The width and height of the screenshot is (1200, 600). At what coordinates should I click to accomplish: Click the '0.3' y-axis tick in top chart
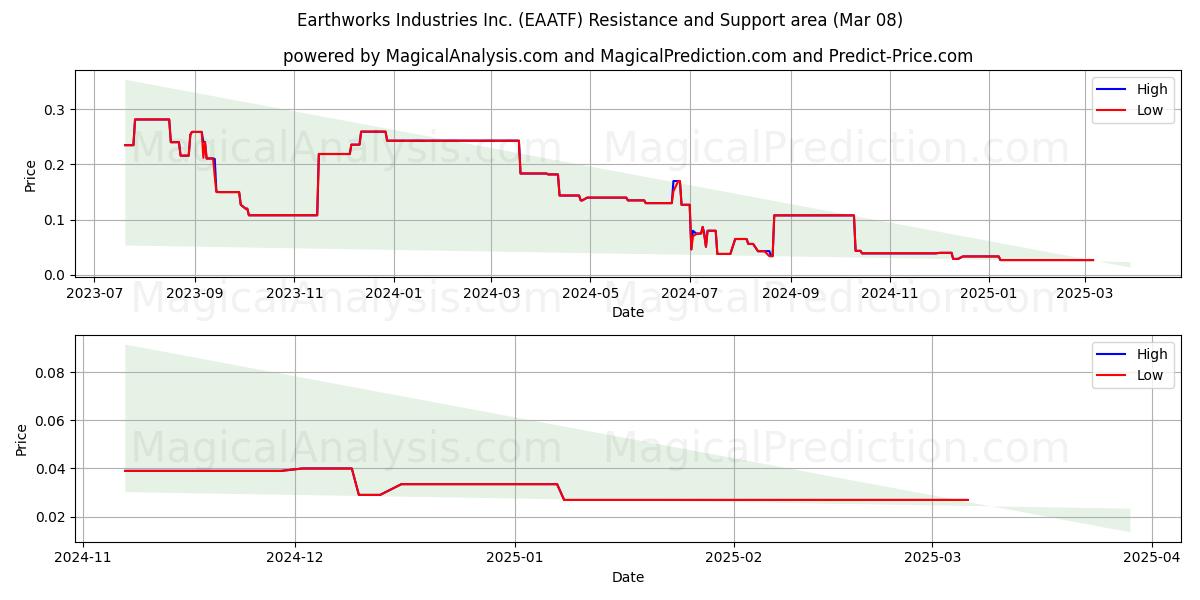(56, 109)
